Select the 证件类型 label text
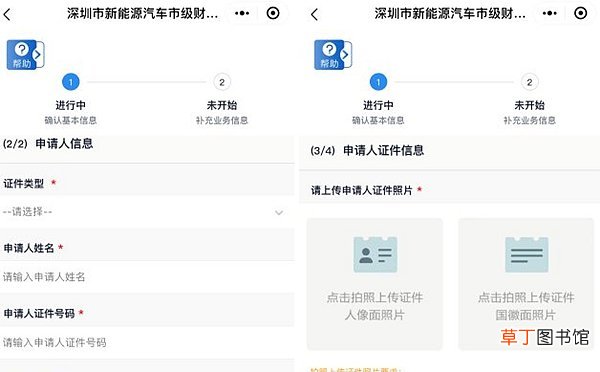This screenshot has width=600, height=372. pyautogui.click(x=24, y=183)
